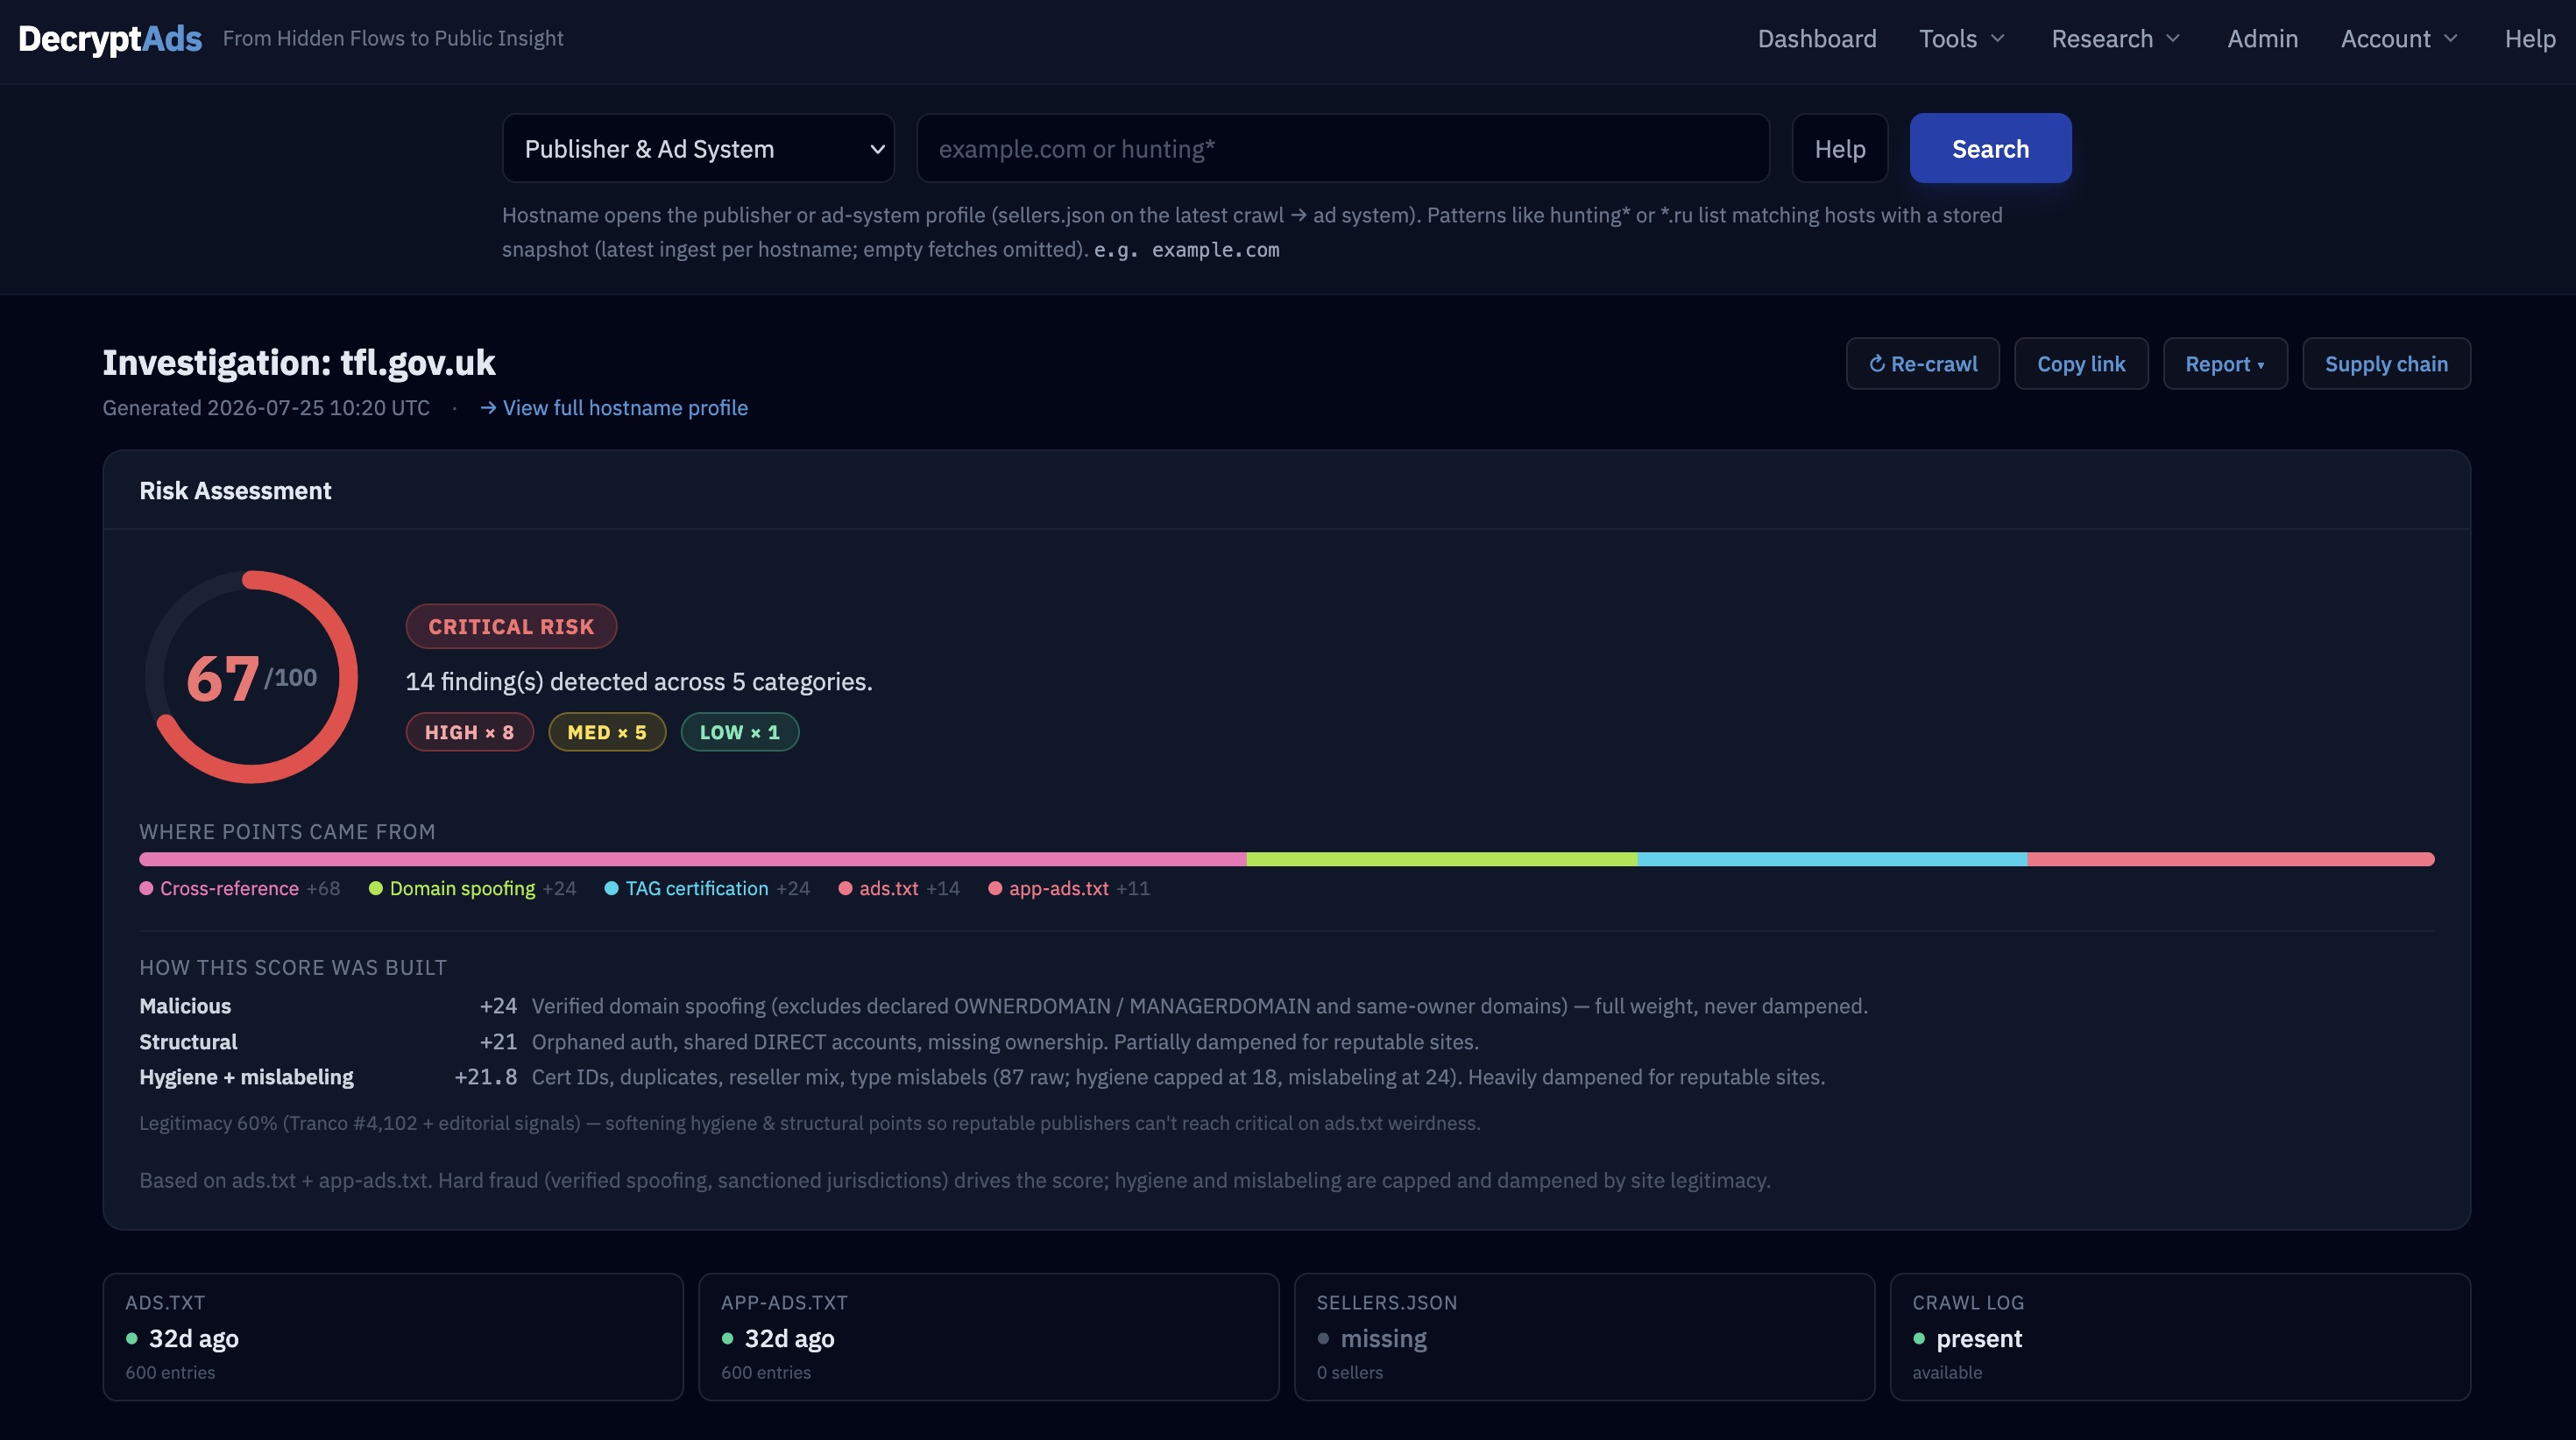Open the Publisher & Ad System search type dropdown

pos(698,148)
